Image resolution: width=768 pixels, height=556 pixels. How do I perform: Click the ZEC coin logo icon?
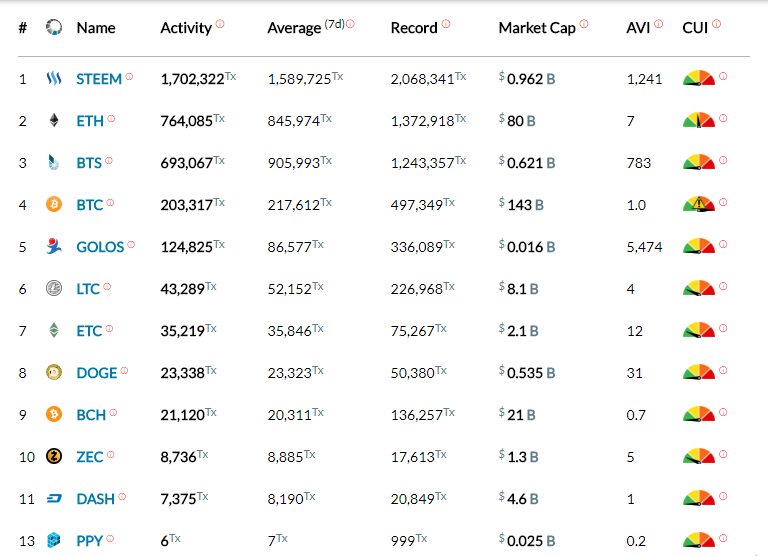point(54,456)
